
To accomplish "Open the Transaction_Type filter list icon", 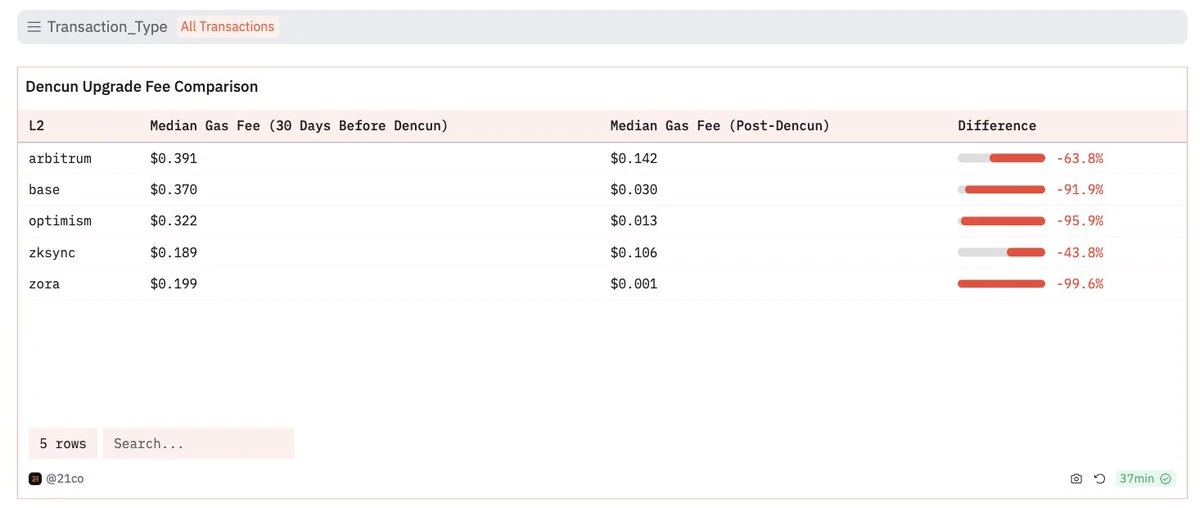I will pyautogui.click(x=34, y=27).
